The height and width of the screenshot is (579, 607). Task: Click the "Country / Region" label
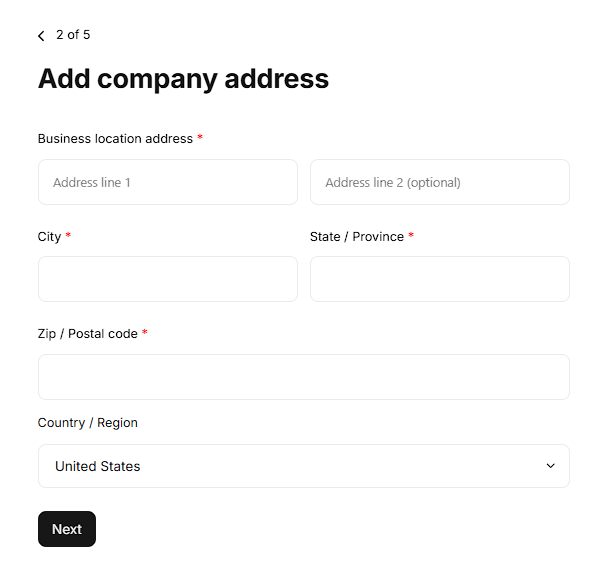pos(88,423)
